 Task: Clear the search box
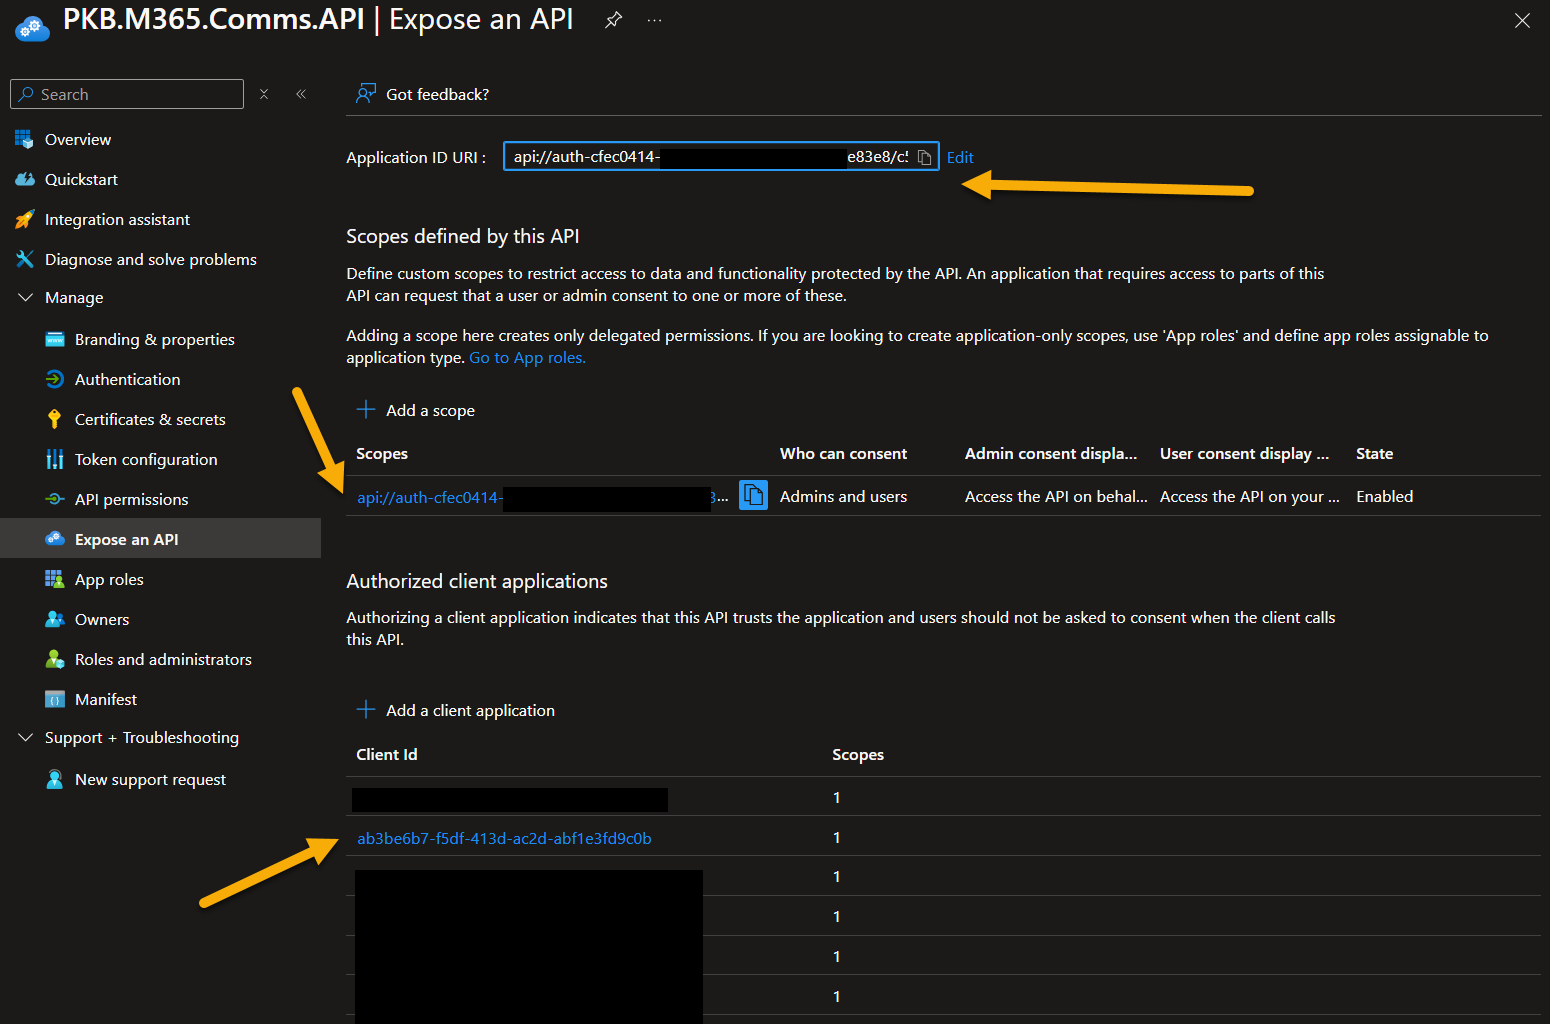(263, 93)
